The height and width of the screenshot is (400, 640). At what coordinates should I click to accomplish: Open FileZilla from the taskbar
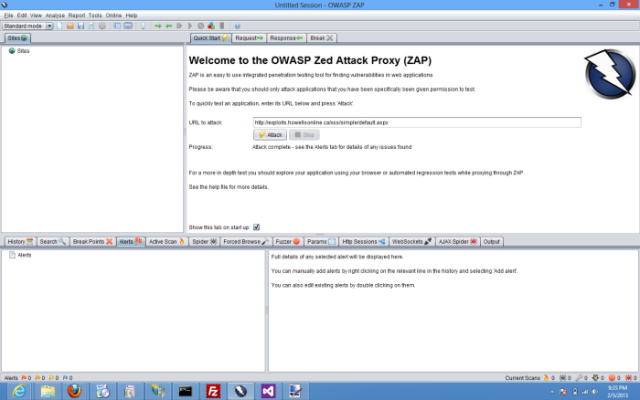(213, 391)
